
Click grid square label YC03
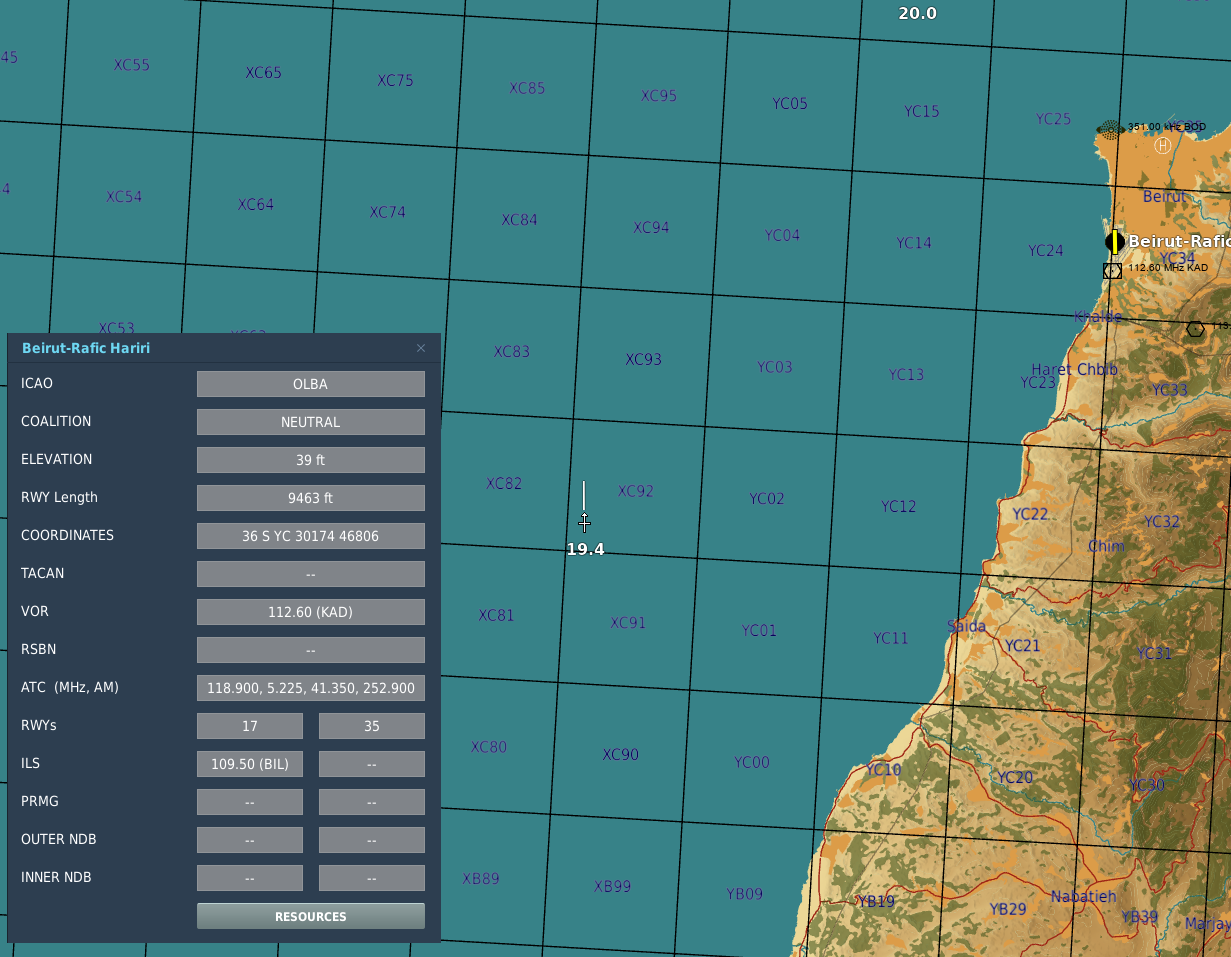tap(775, 367)
